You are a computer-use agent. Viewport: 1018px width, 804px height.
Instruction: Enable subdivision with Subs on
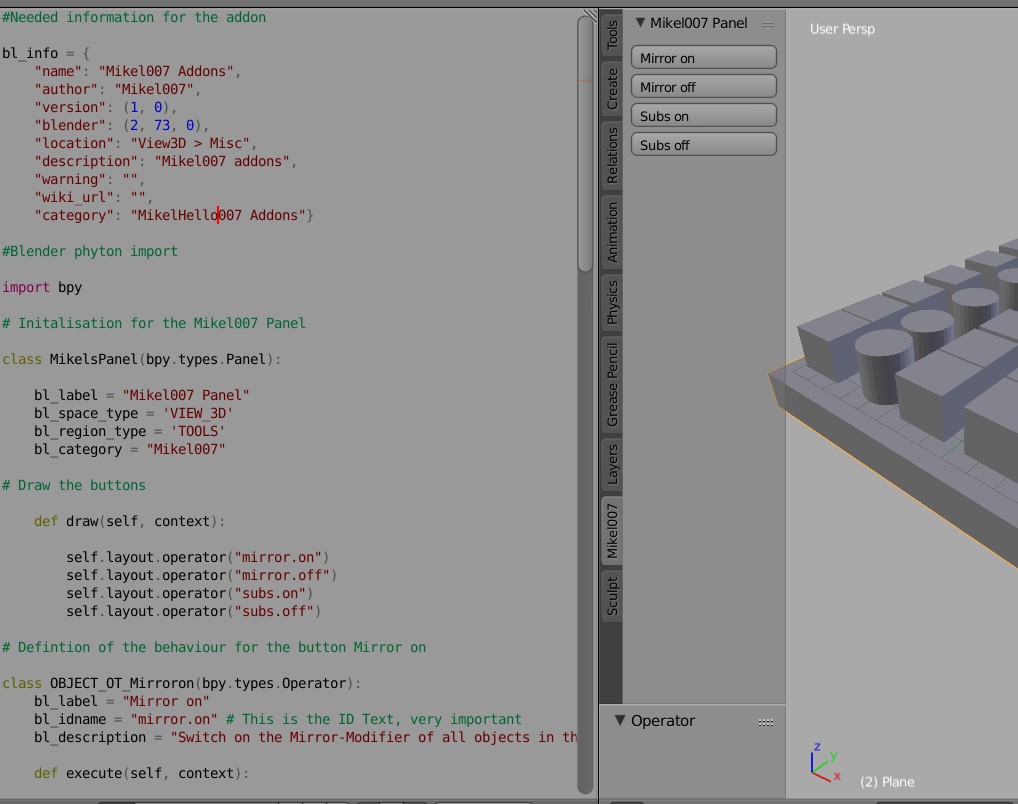tap(703, 116)
